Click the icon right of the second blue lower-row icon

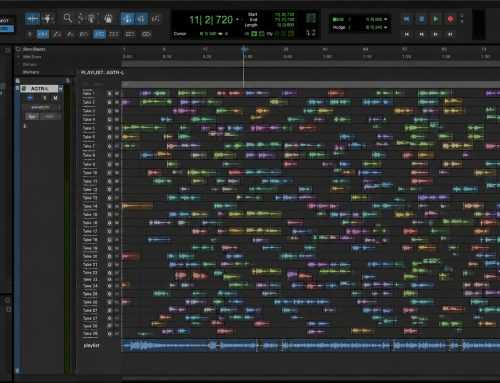click(x=114, y=34)
